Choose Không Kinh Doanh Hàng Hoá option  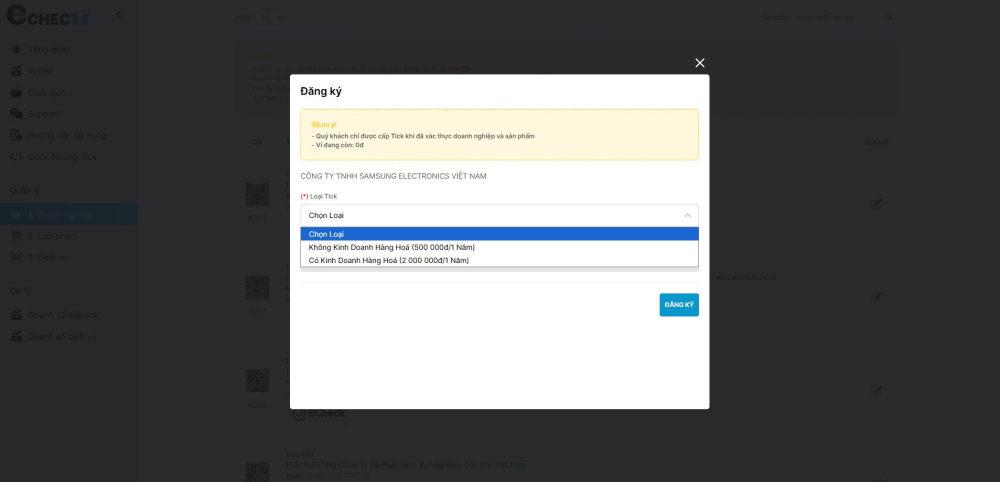pos(499,247)
